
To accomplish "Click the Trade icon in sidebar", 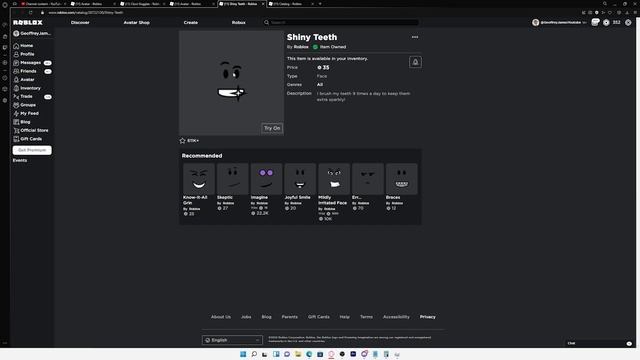I will point(16,96).
